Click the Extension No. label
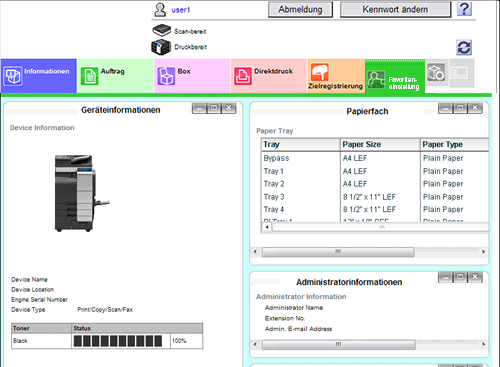This screenshot has width=500, height=367. [285, 318]
